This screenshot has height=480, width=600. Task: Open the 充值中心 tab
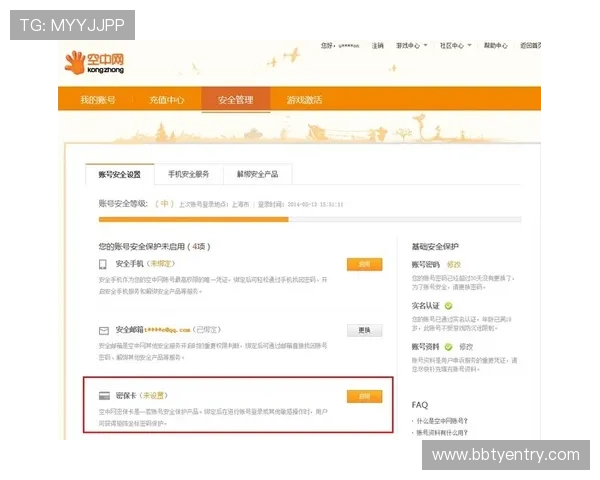coord(167,100)
